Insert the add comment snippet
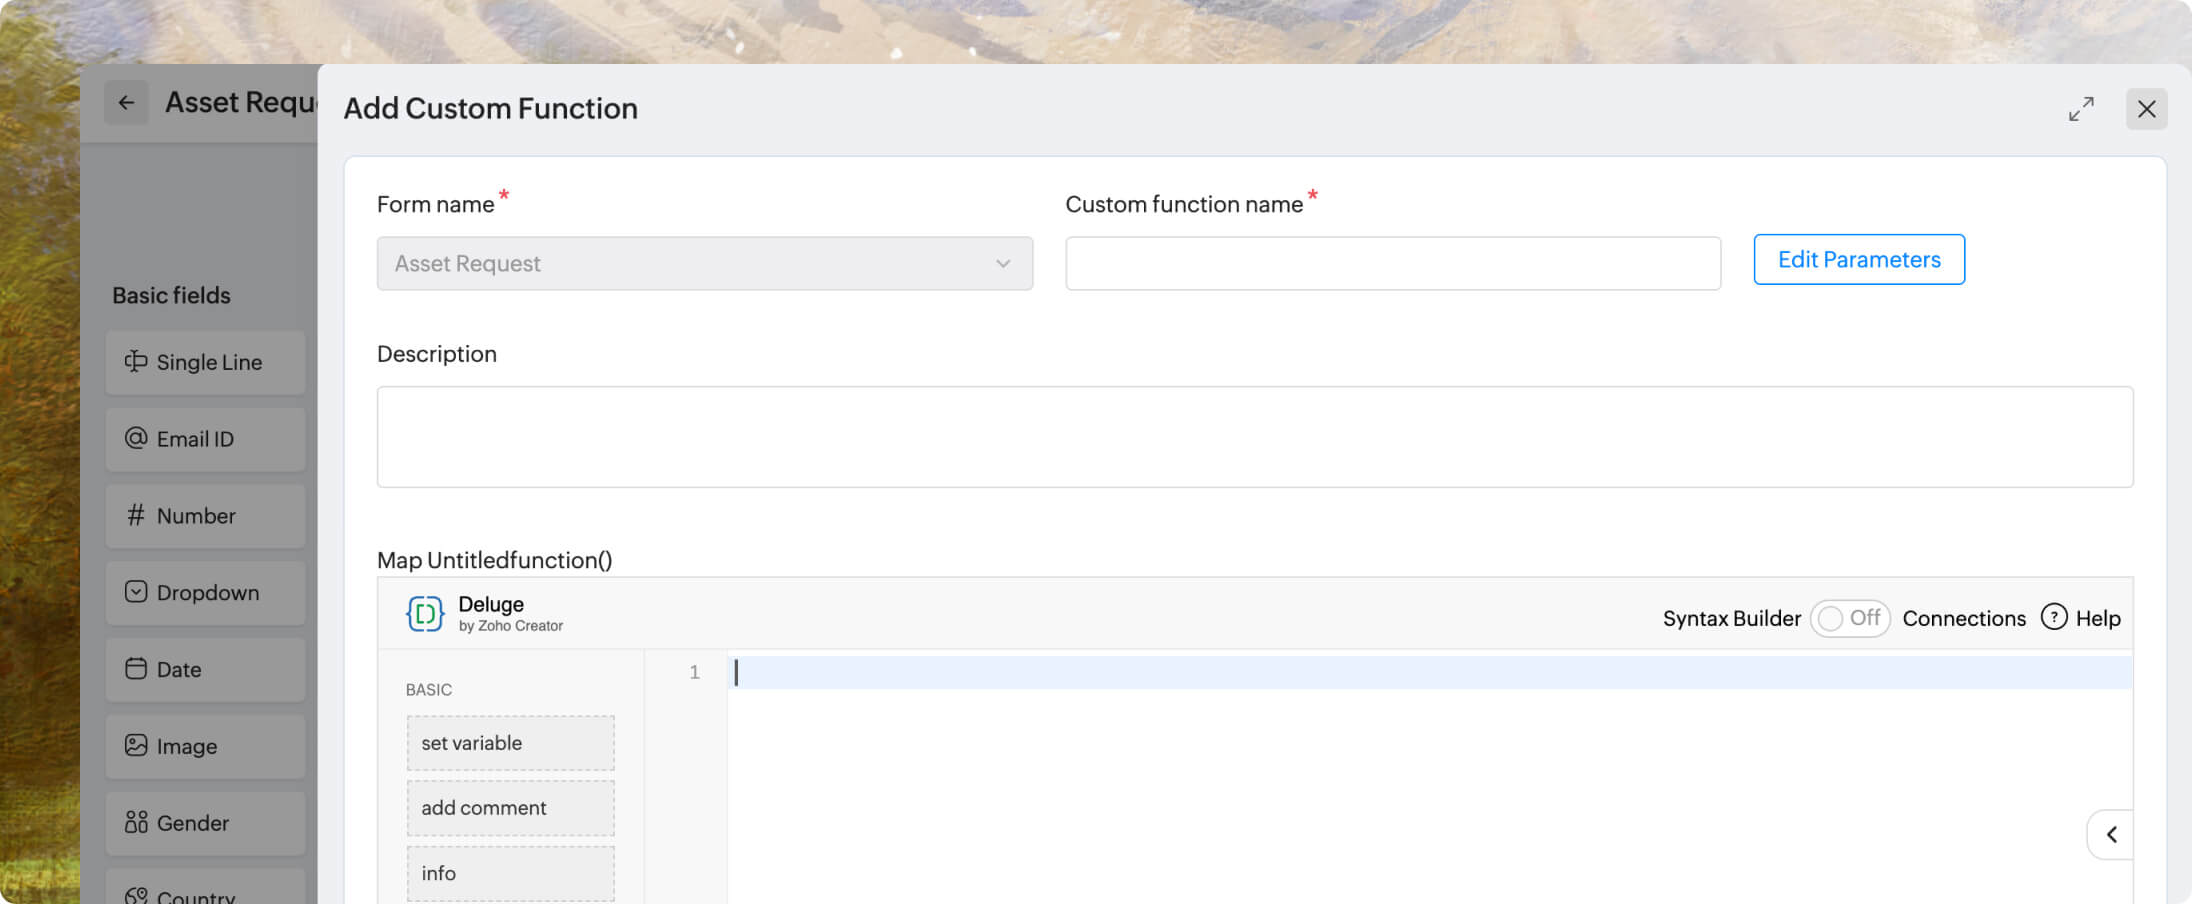The image size is (2192, 904). click(510, 808)
